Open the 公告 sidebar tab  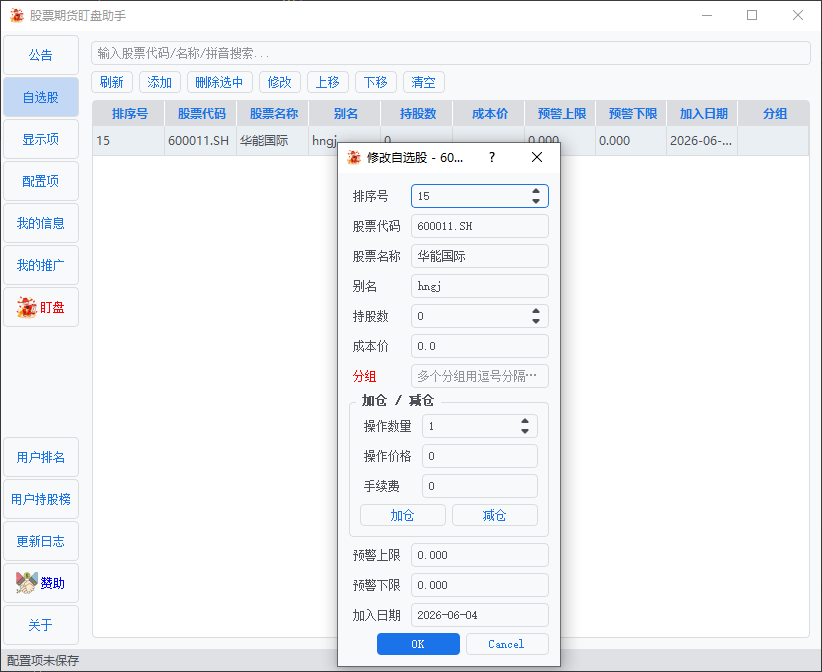click(x=41, y=55)
